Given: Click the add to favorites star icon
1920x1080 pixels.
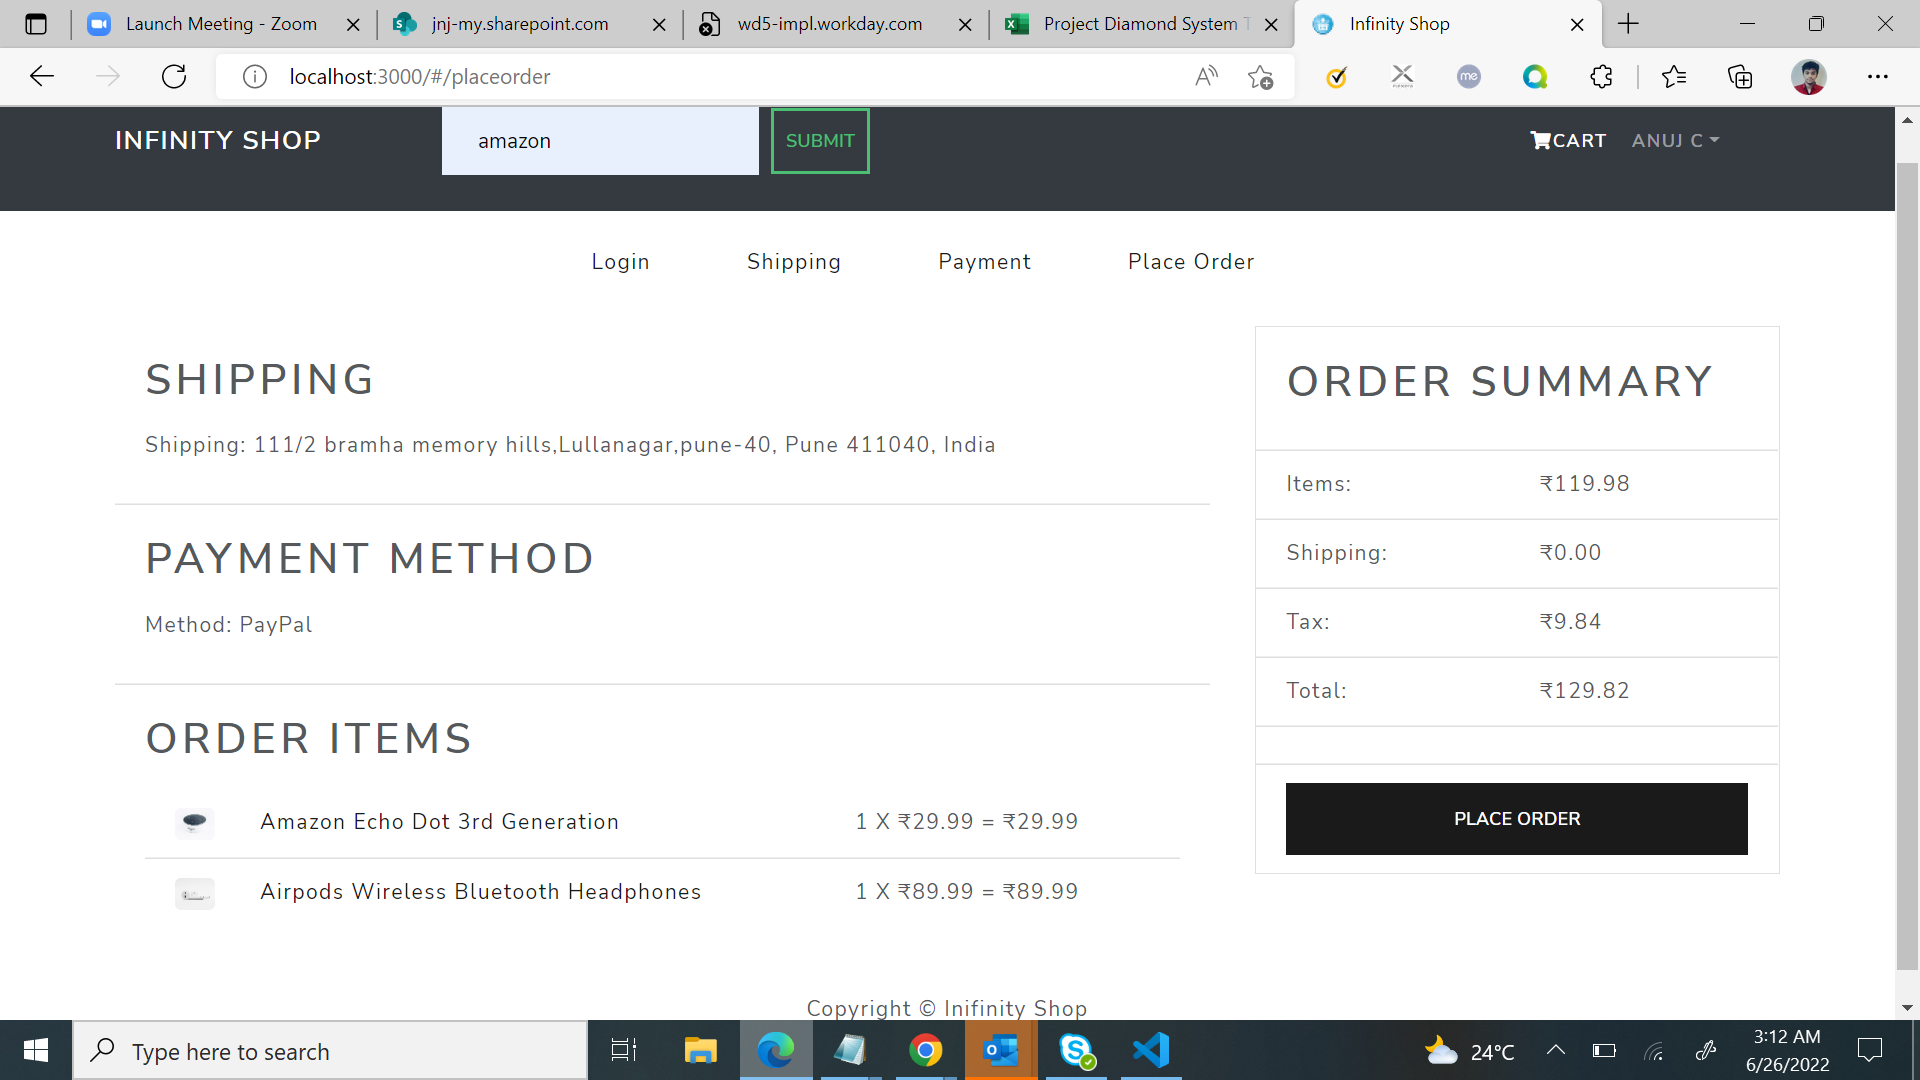Looking at the screenshot, I should coord(1260,77).
